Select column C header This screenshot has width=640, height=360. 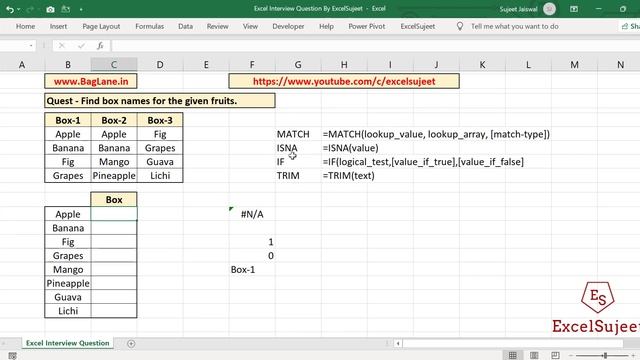pos(114,64)
